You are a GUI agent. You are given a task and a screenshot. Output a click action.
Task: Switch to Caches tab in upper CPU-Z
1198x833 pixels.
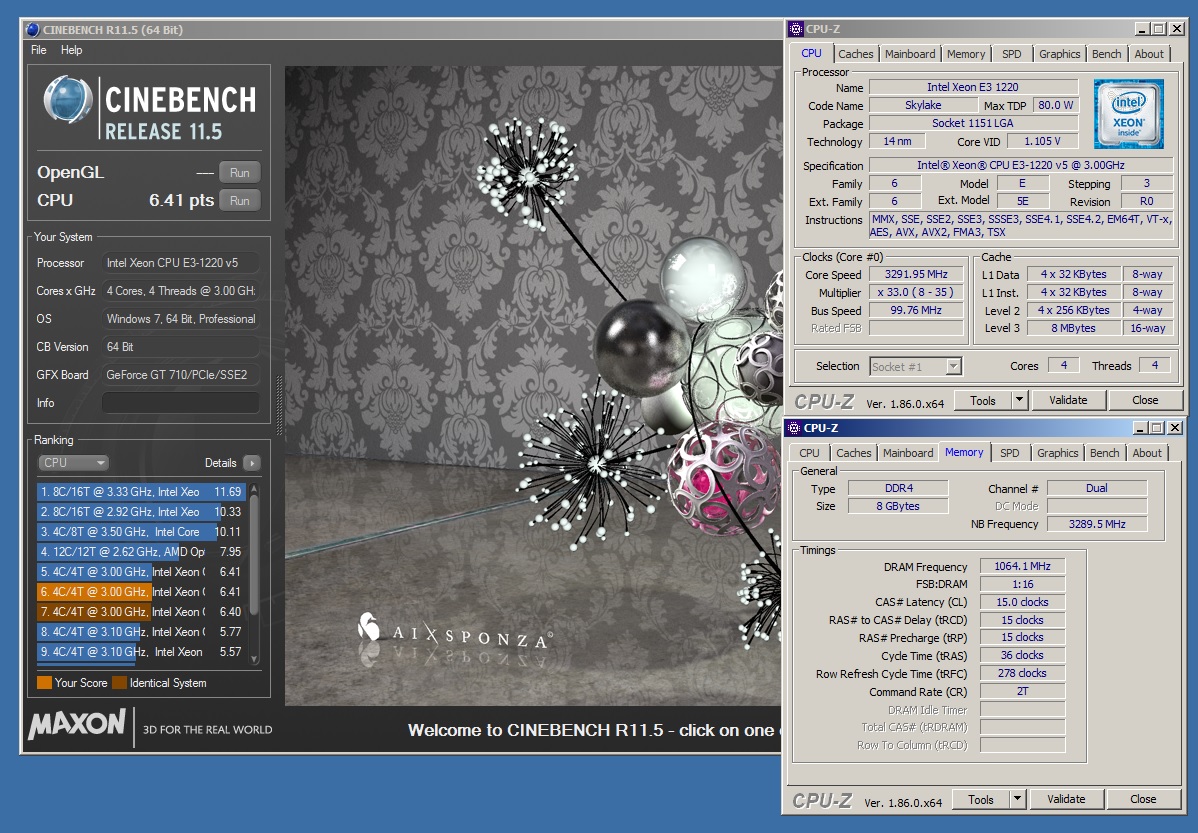(856, 54)
